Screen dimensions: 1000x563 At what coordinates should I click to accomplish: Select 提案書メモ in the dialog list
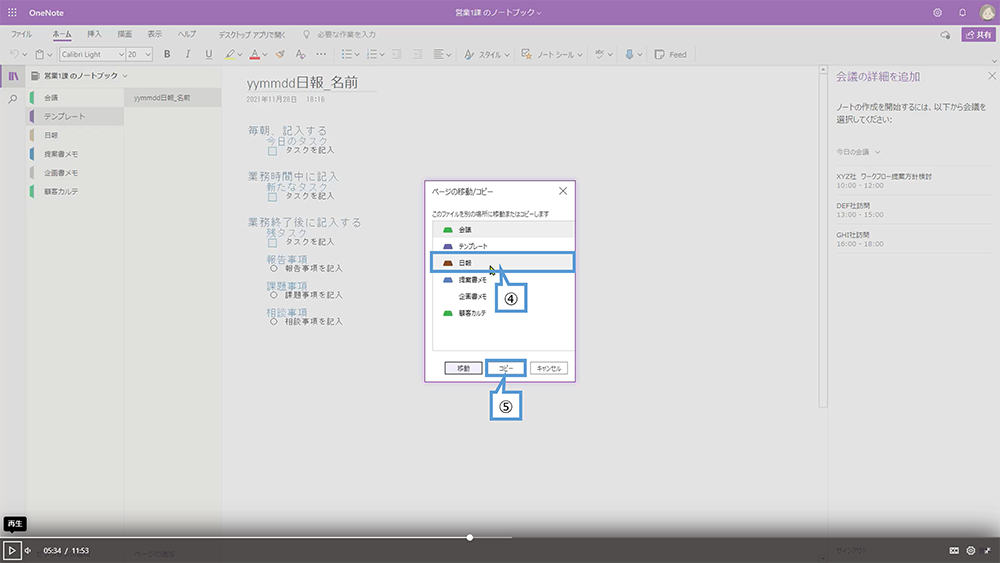[503, 279]
